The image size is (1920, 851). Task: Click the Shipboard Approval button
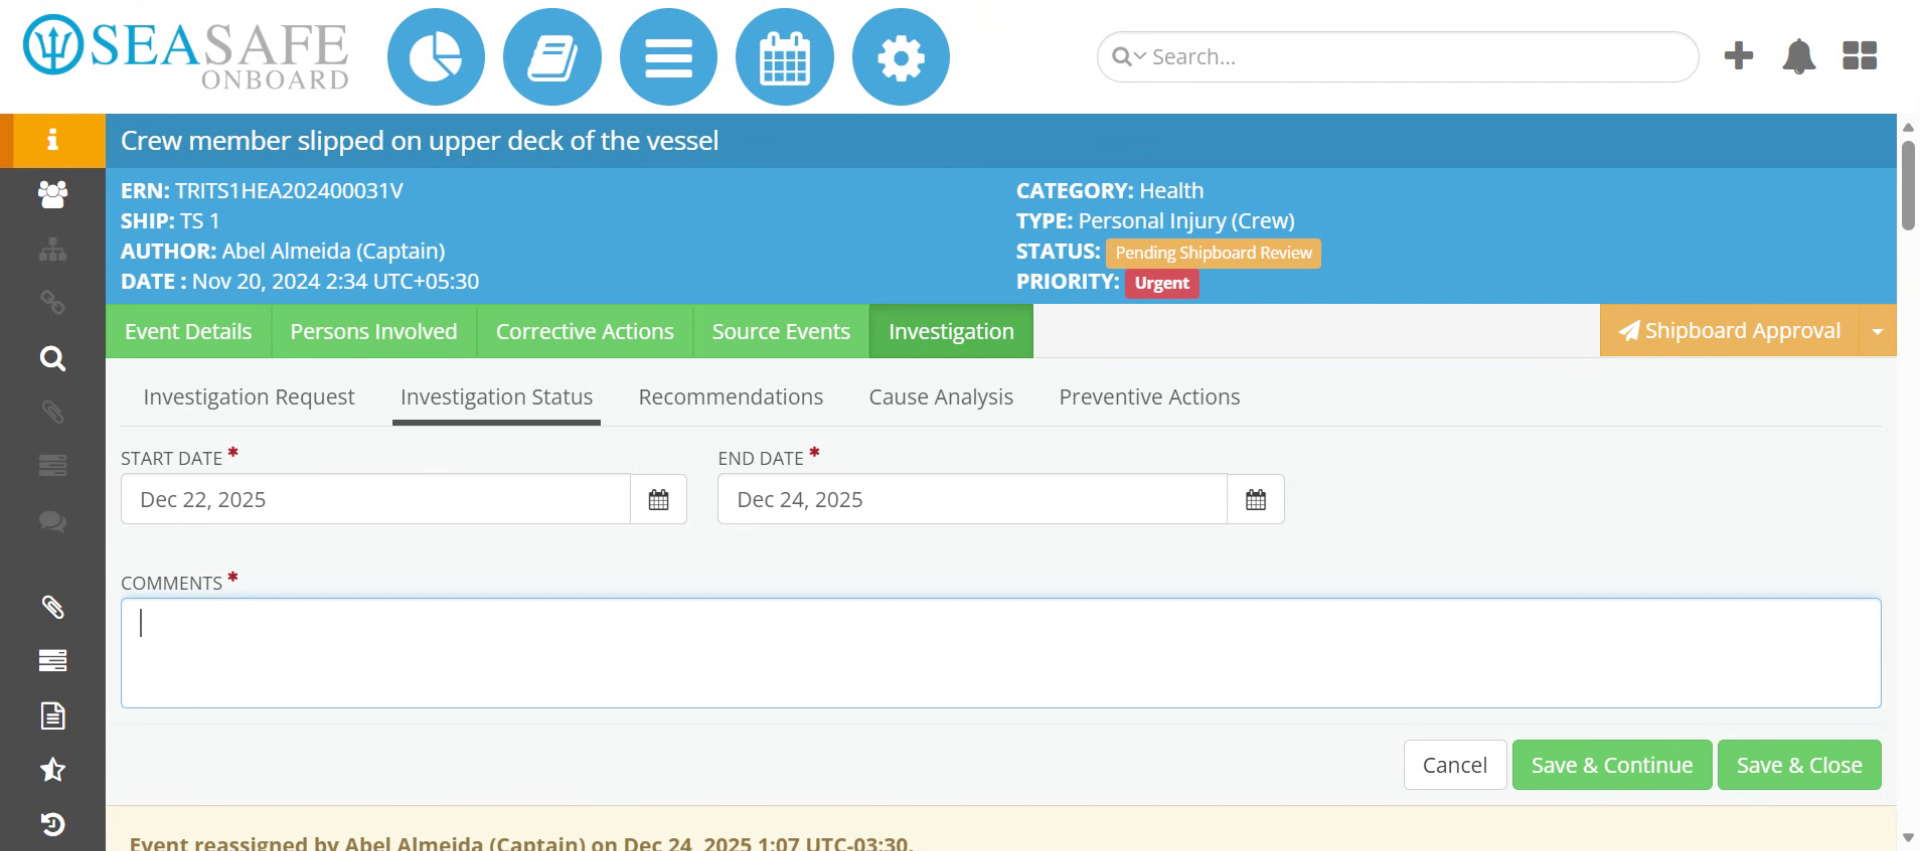1729,331
